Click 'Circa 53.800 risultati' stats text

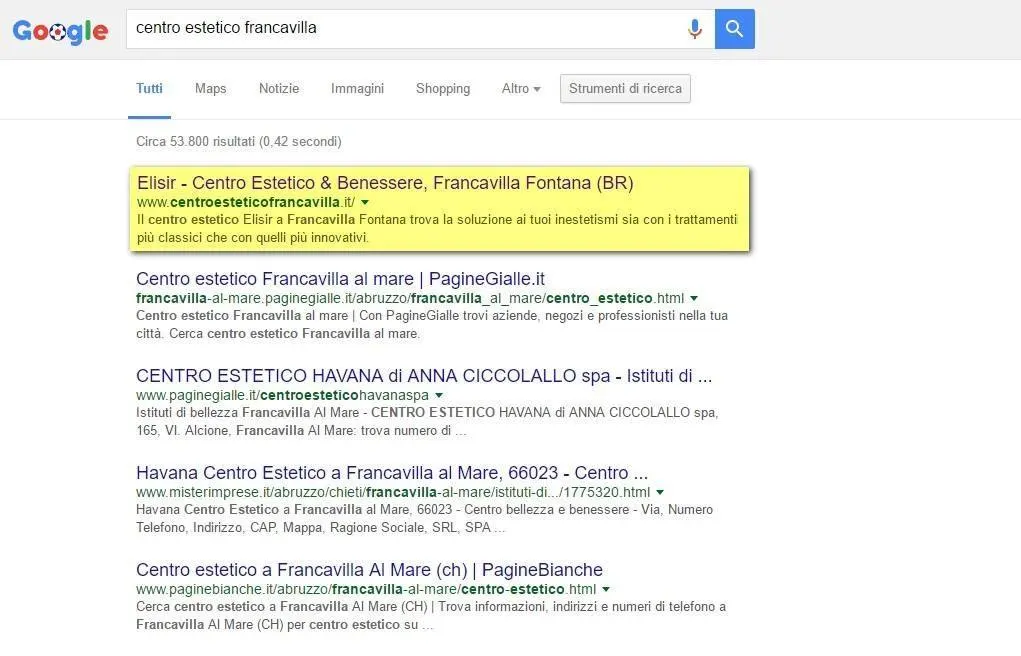tap(238, 141)
